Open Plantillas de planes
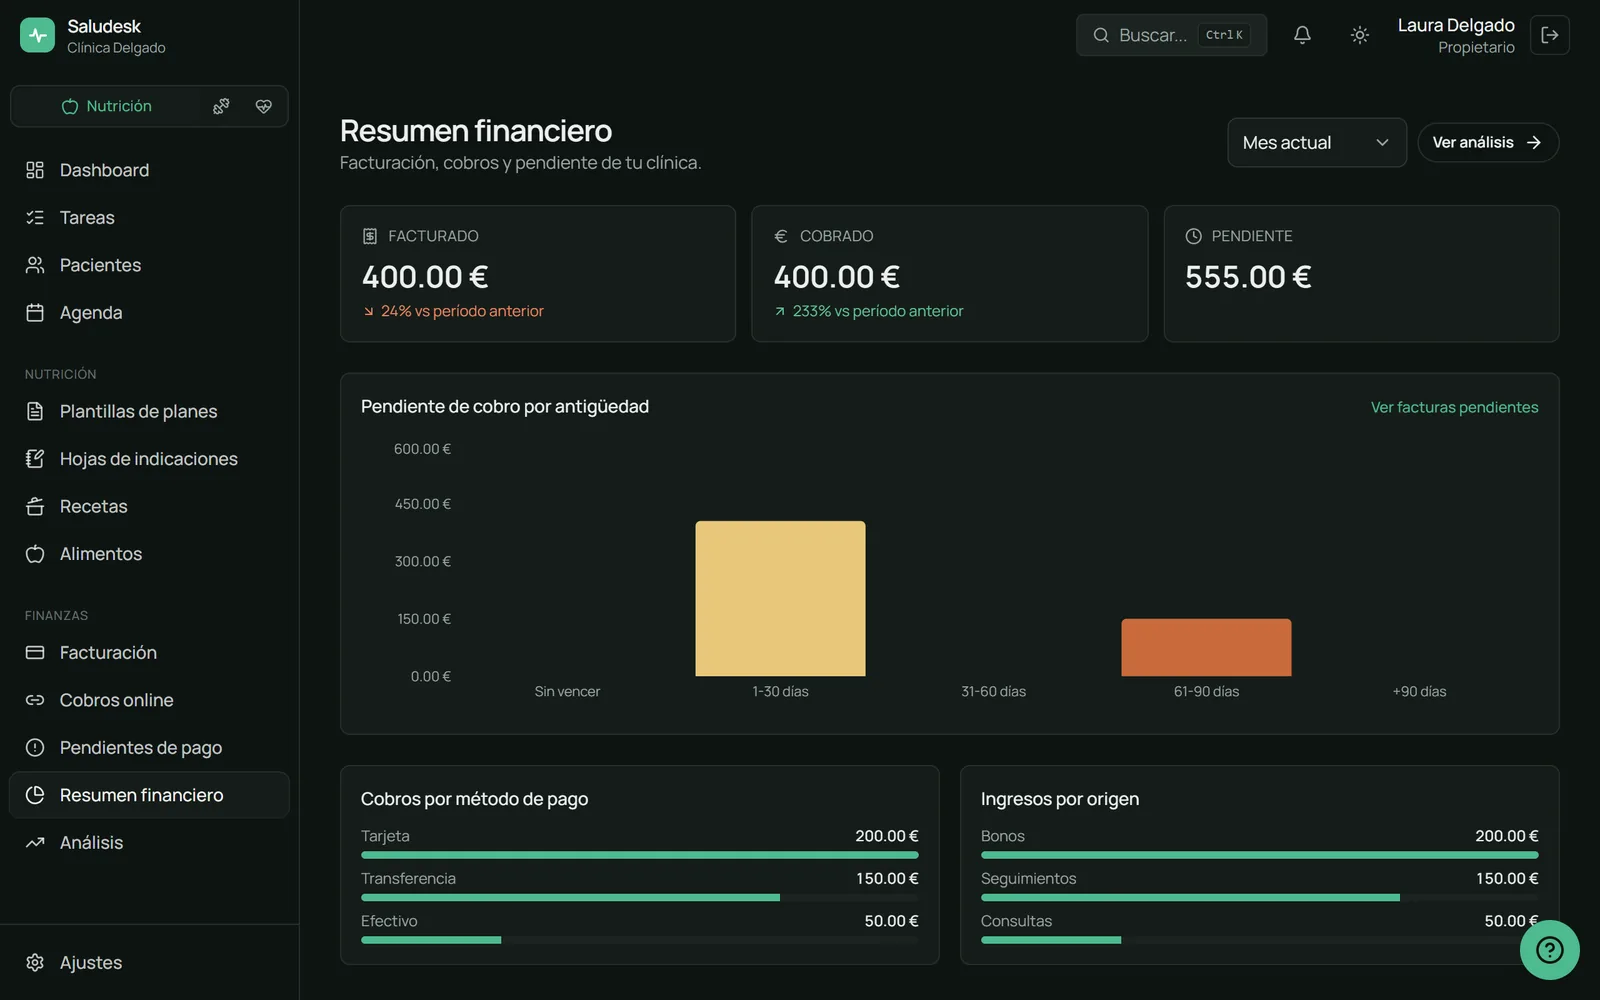This screenshot has width=1600, height=1000. 149,411
